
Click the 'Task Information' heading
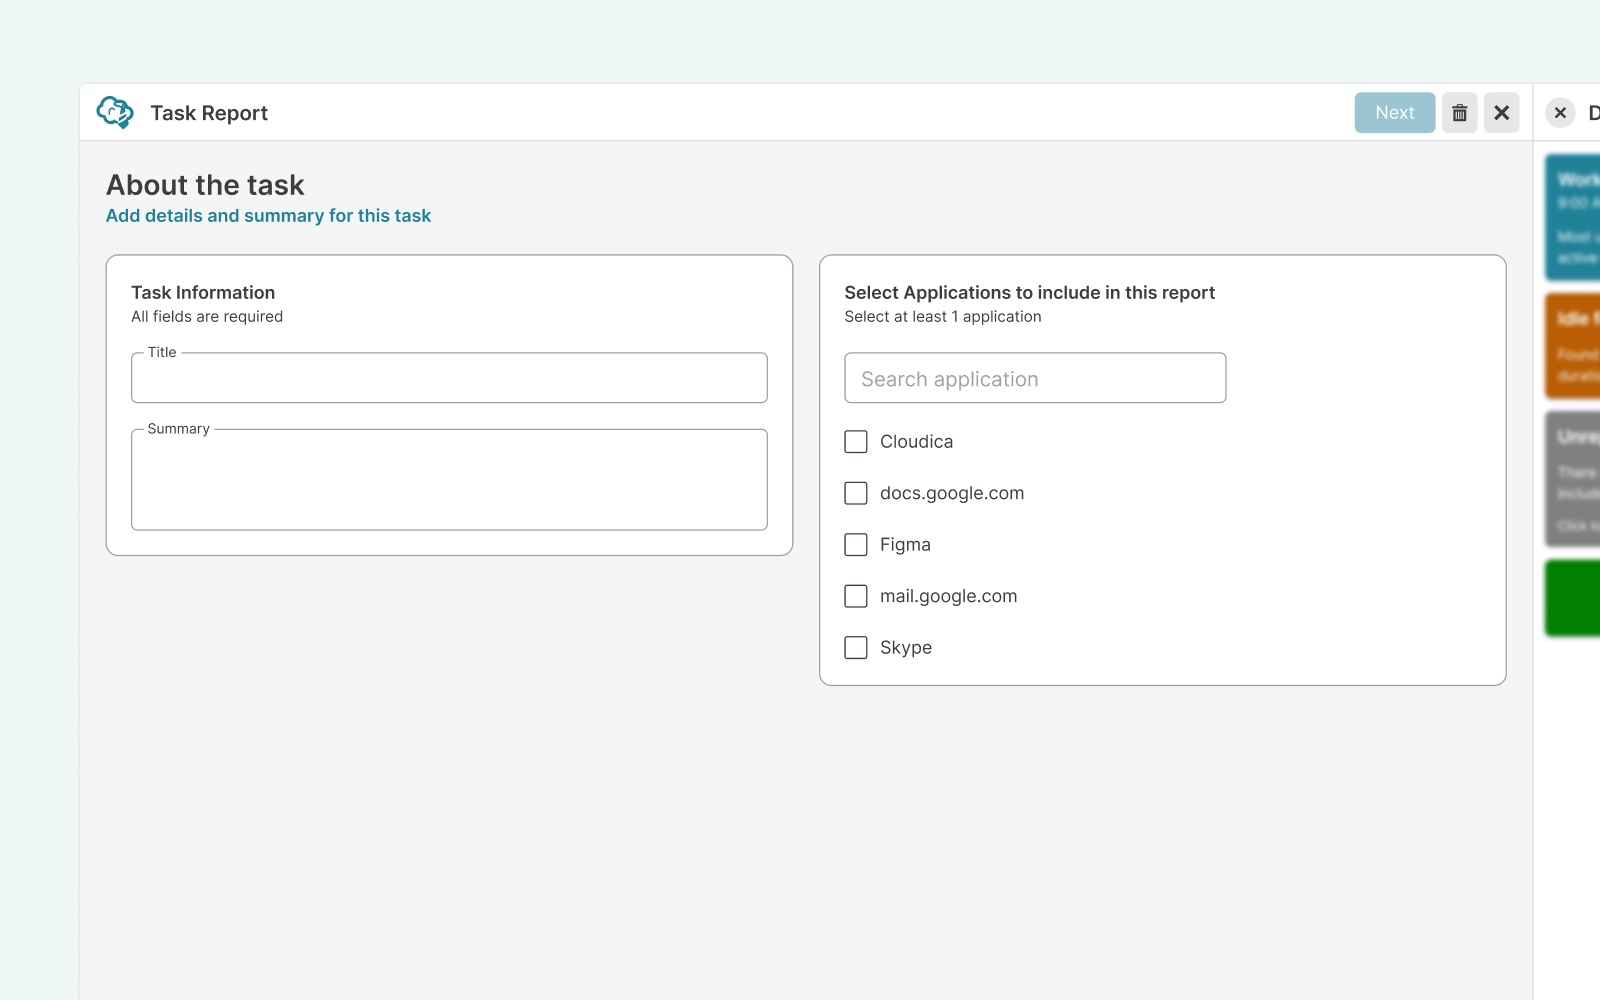[203, 293]
